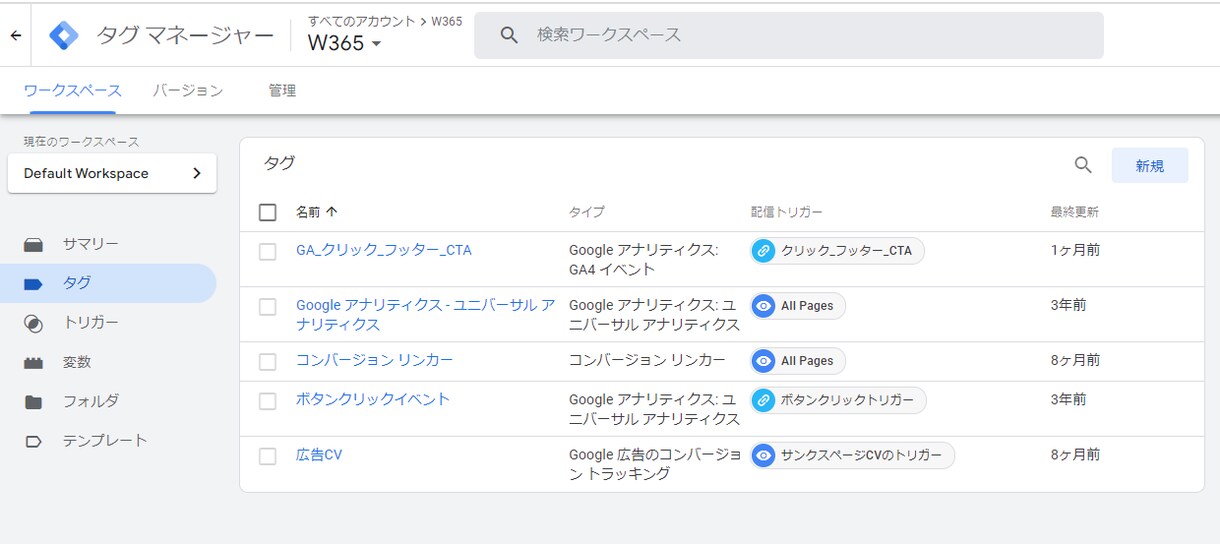
Task: Sort by the 最終更新 column header
Action: pyautogui.click(x=1074, y=212)
